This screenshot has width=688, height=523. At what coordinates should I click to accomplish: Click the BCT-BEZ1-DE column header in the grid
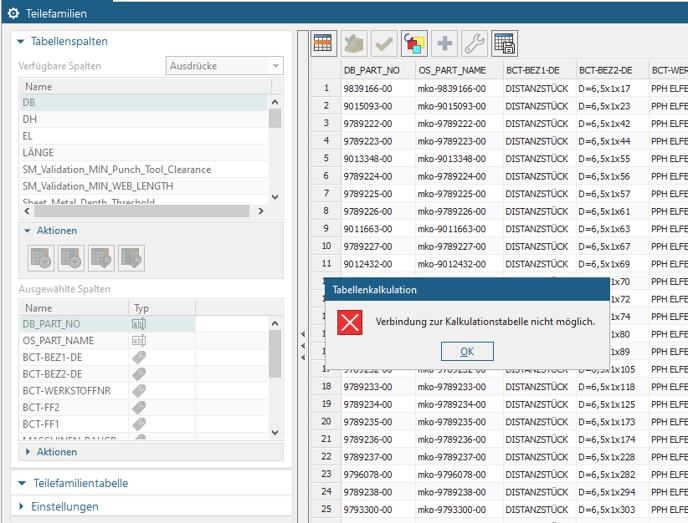540,70
